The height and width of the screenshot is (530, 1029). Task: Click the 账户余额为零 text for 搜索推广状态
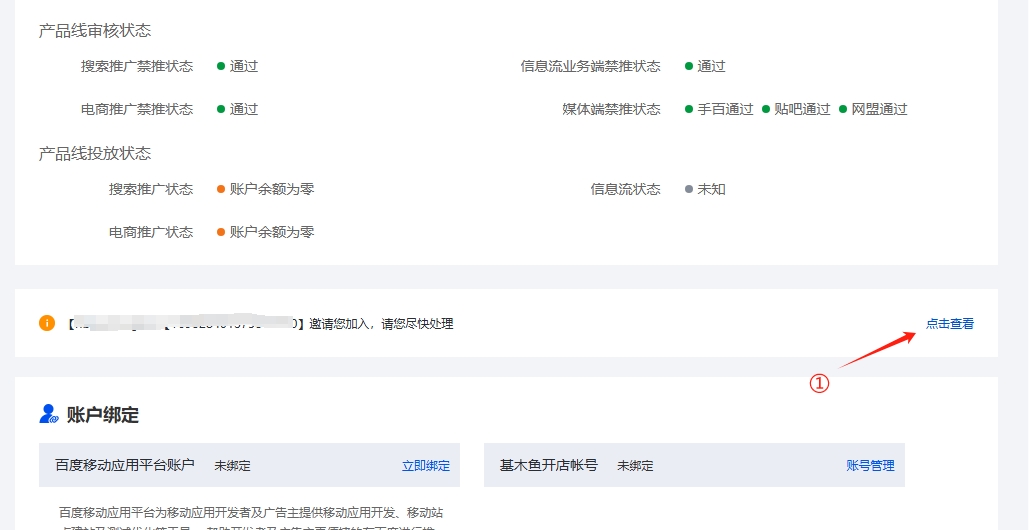tap(272, 189)
